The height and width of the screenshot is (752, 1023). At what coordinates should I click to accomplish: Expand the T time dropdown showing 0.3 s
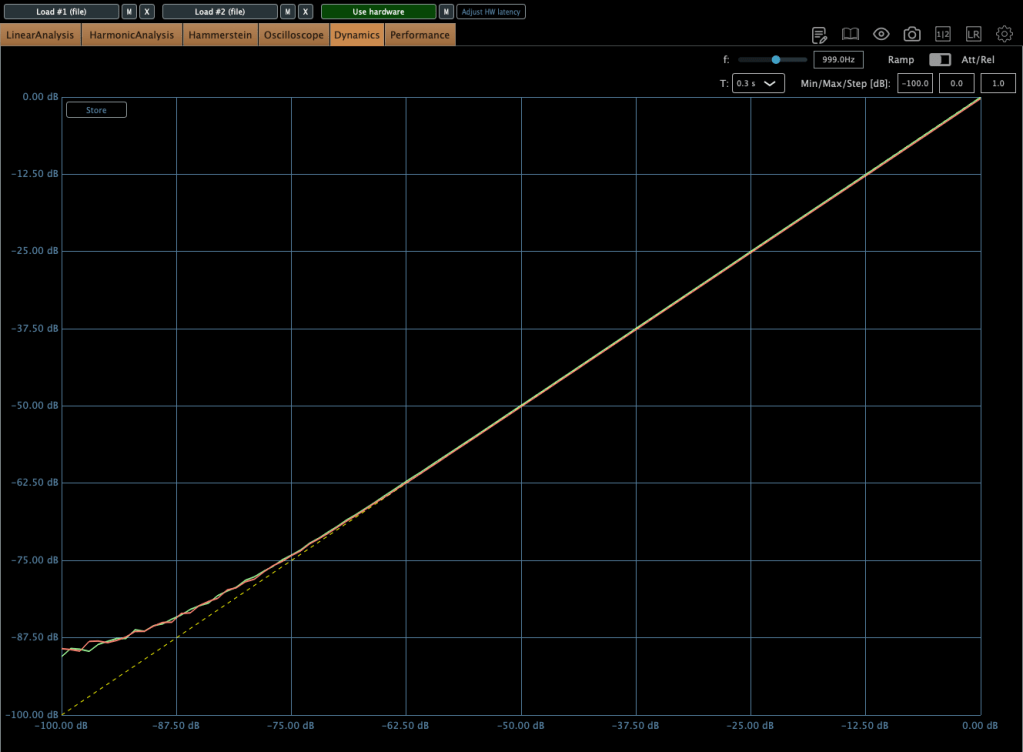(x=758, y=84)
